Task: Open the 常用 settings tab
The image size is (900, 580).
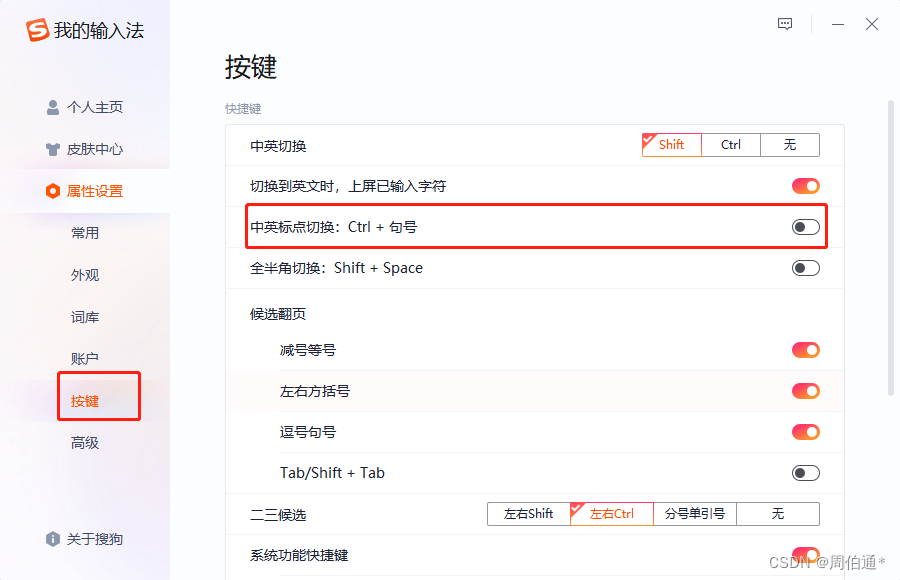Action: coord(85,233)
